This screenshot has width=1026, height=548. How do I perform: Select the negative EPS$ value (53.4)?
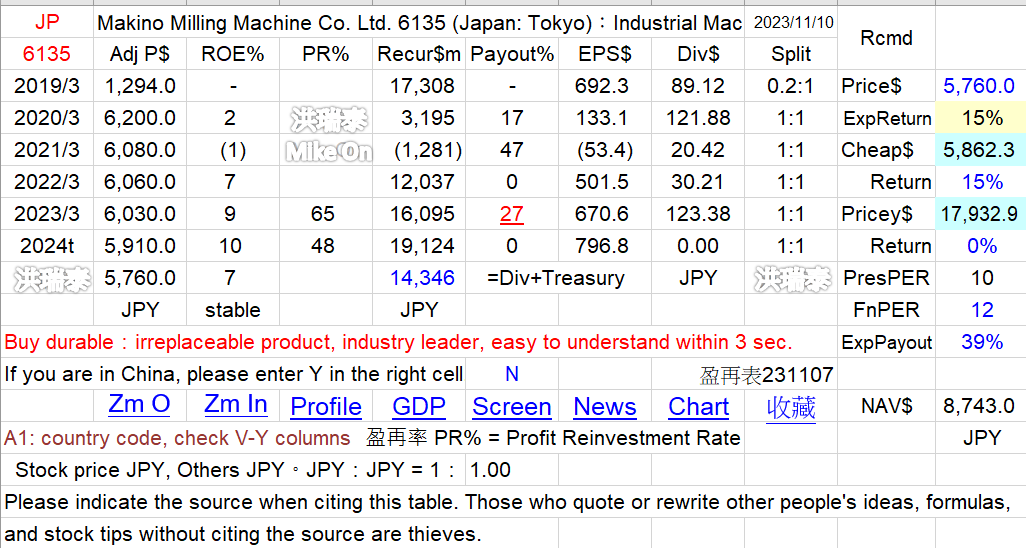[605, 150]
